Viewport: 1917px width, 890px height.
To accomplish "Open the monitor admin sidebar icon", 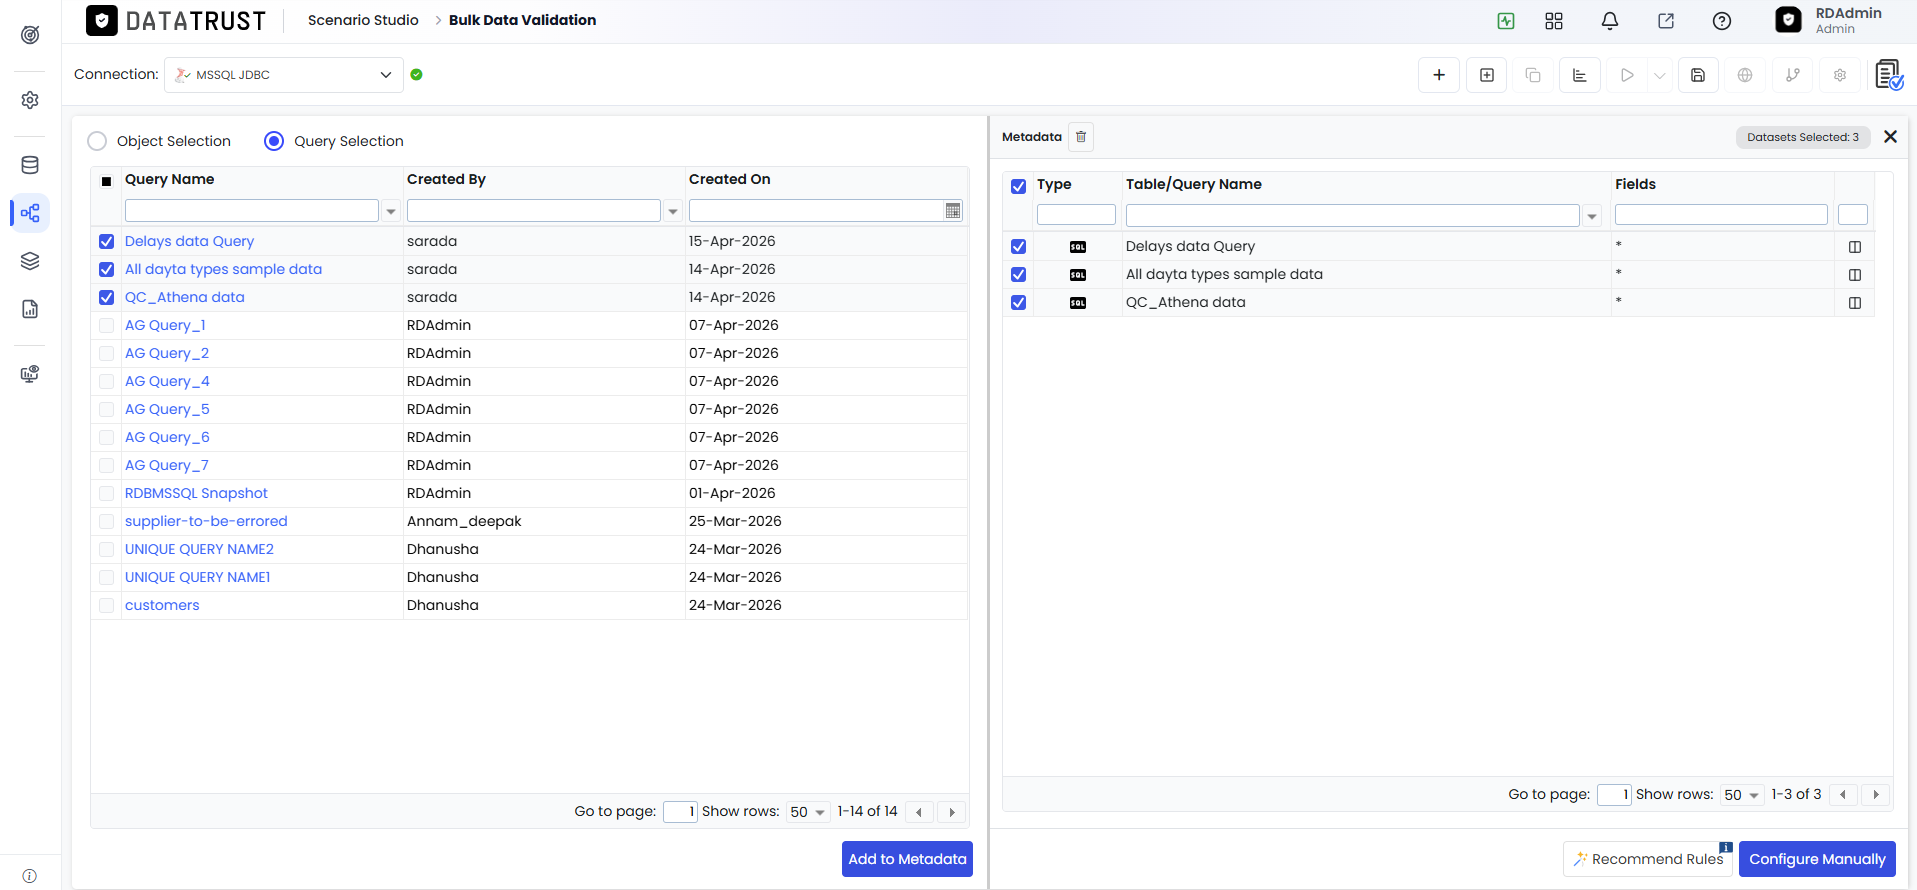I will [x=30, y=374].
